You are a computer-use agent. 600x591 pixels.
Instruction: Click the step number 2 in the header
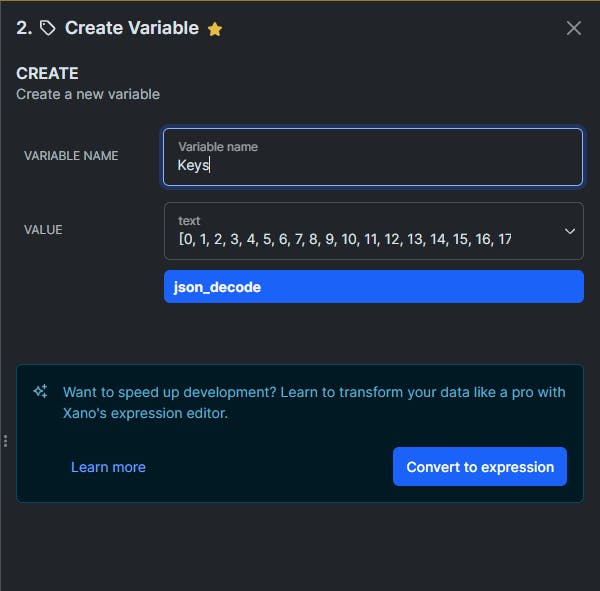(24, 28)
